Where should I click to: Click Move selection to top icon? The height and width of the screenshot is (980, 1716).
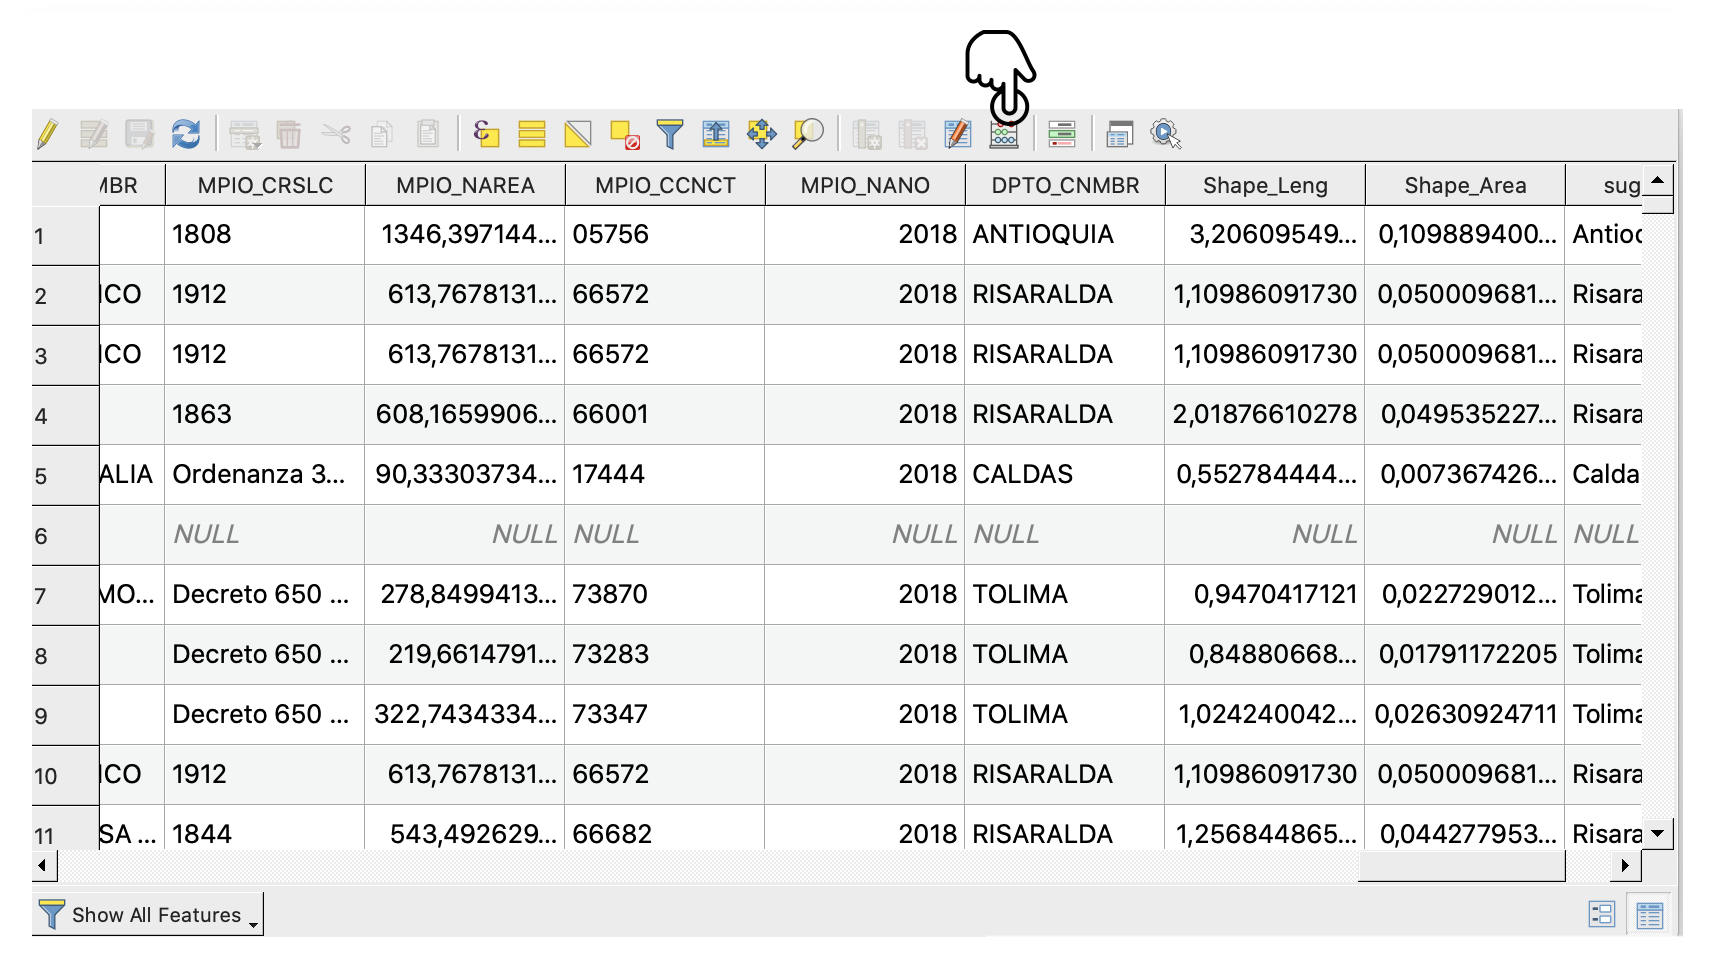[716, 133]
